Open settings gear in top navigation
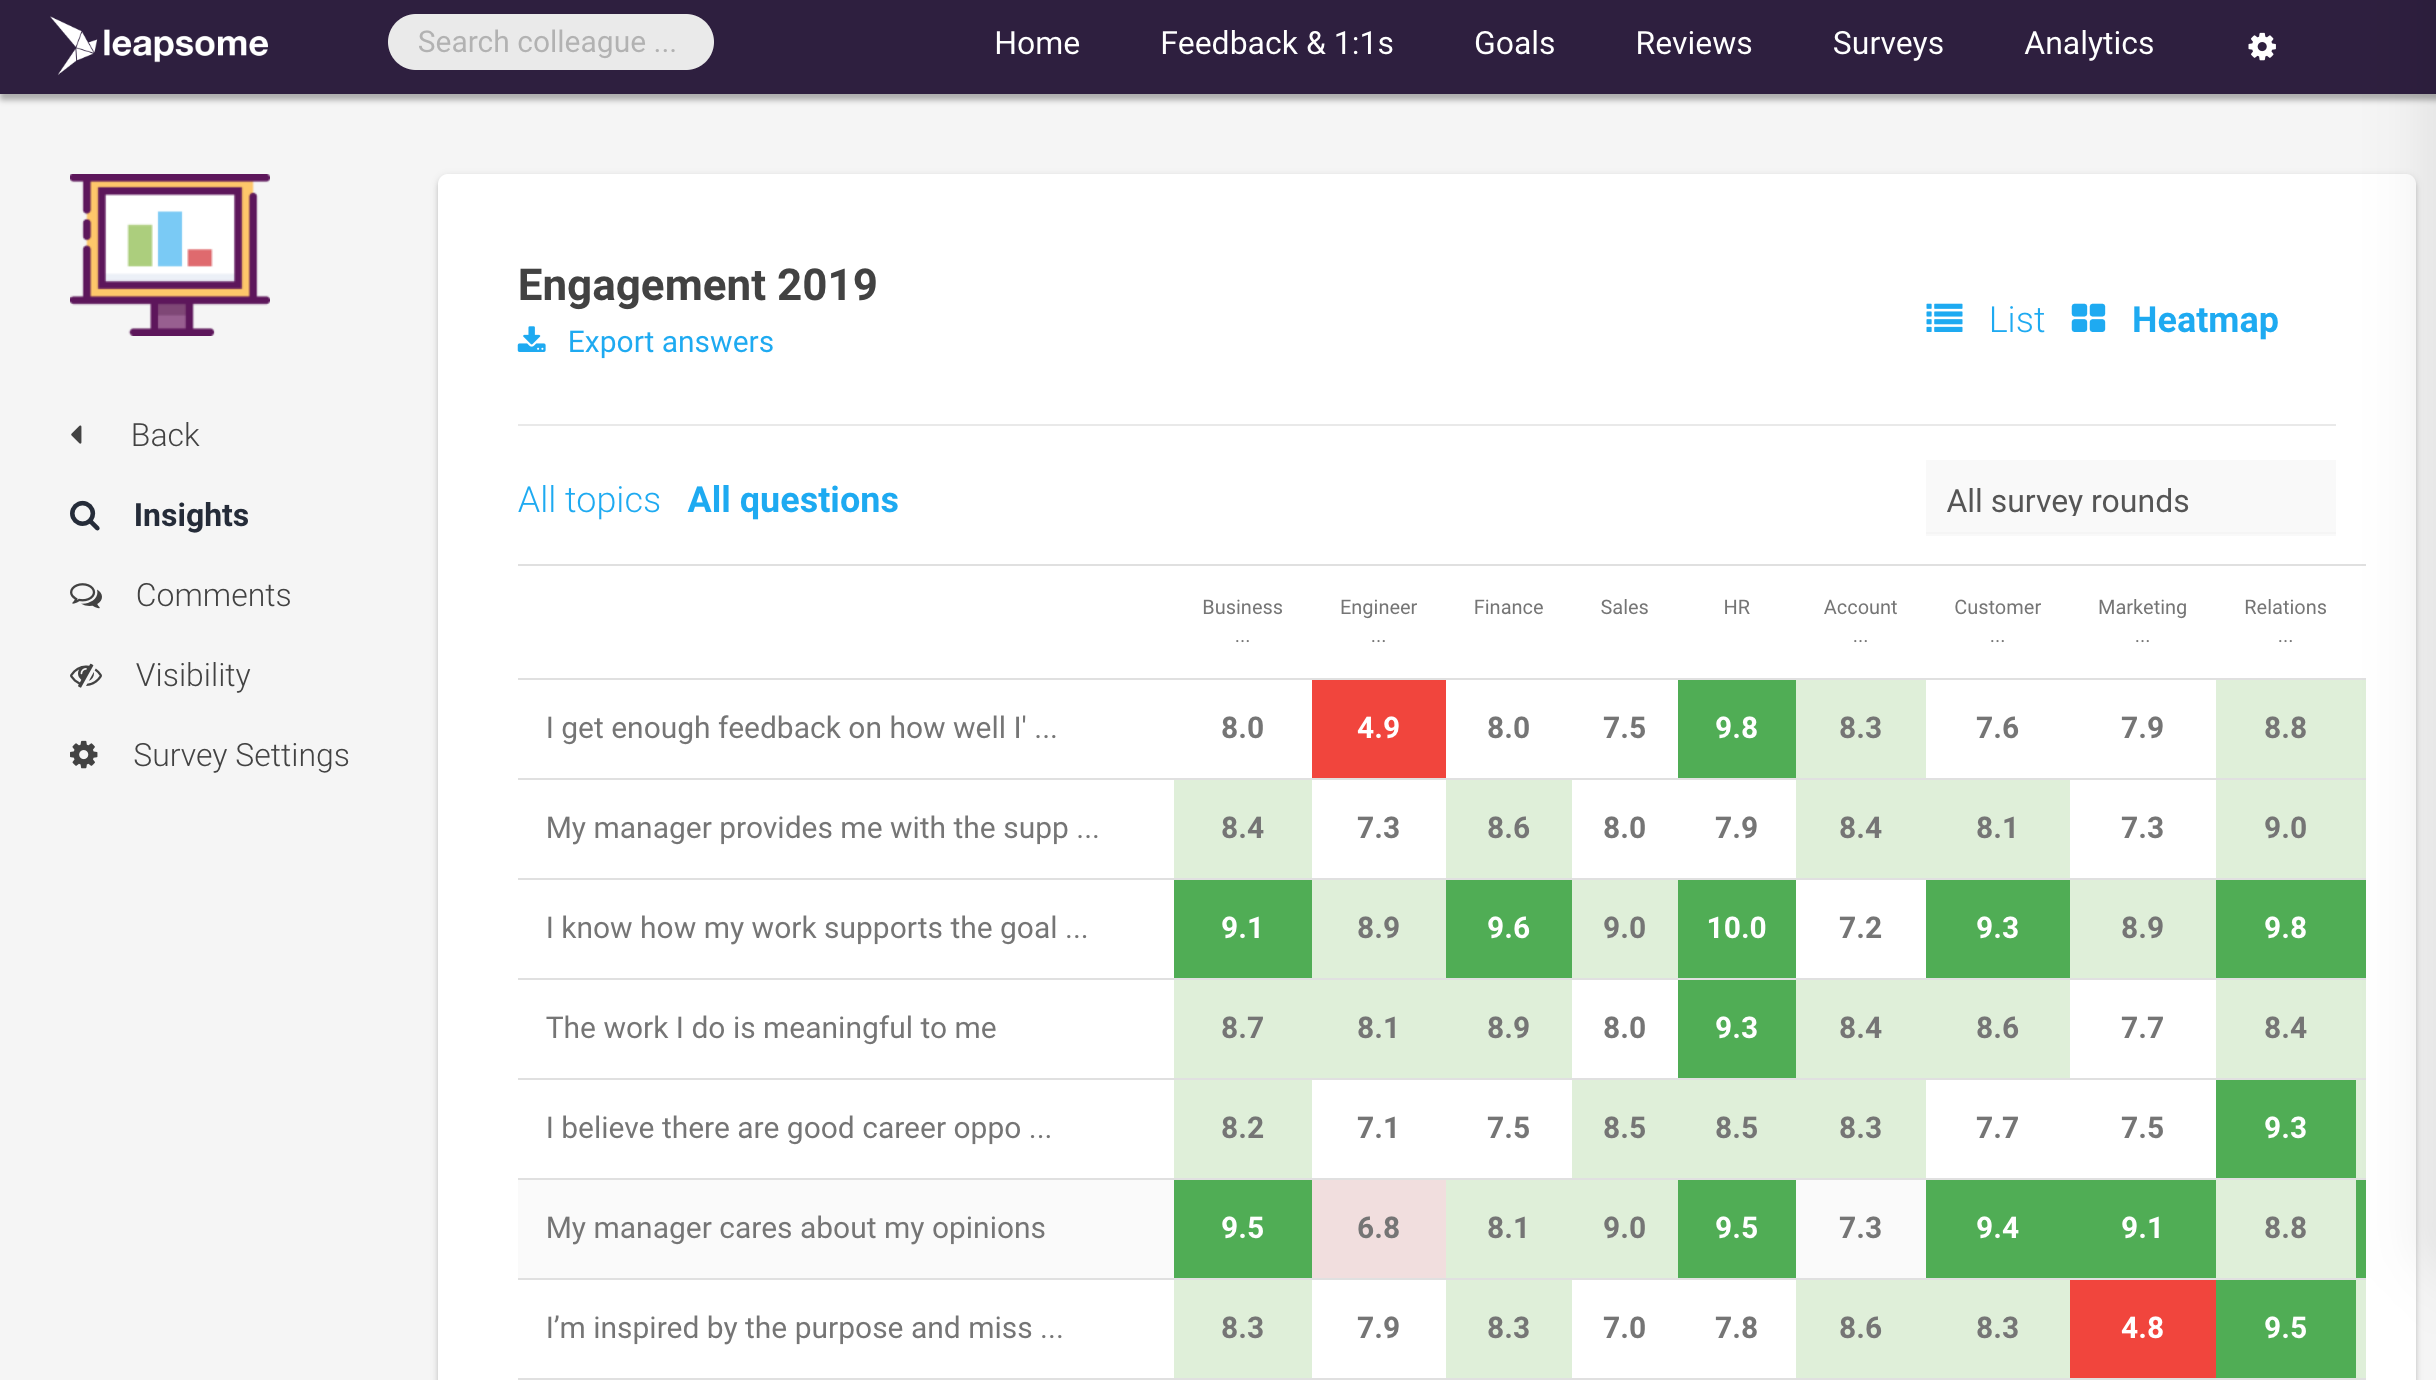2436x1380 pixels. pyautogui.click(x=2262, y=46)
